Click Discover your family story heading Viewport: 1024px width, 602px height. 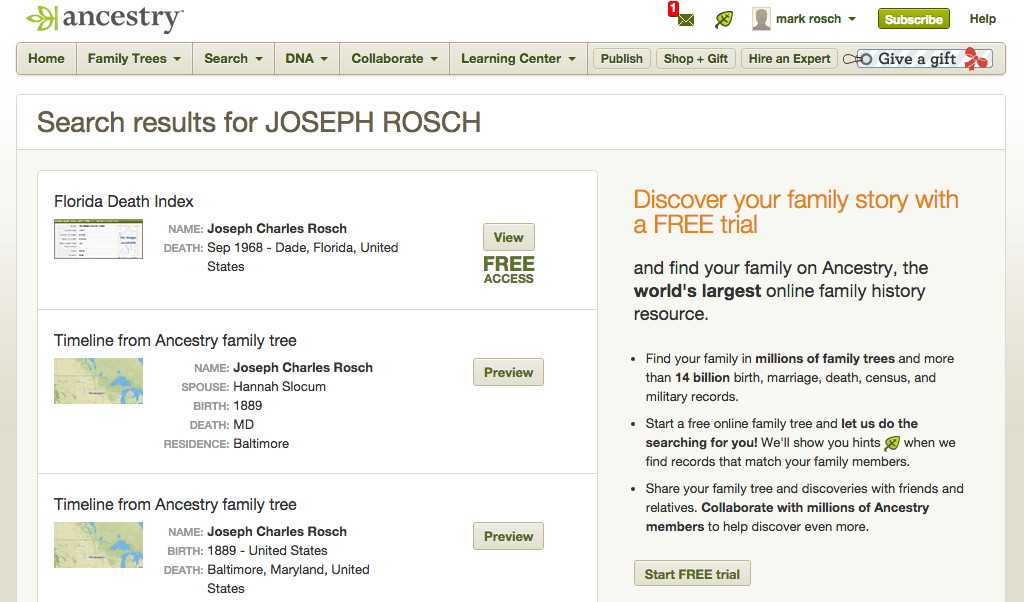[x=796, y=212]
